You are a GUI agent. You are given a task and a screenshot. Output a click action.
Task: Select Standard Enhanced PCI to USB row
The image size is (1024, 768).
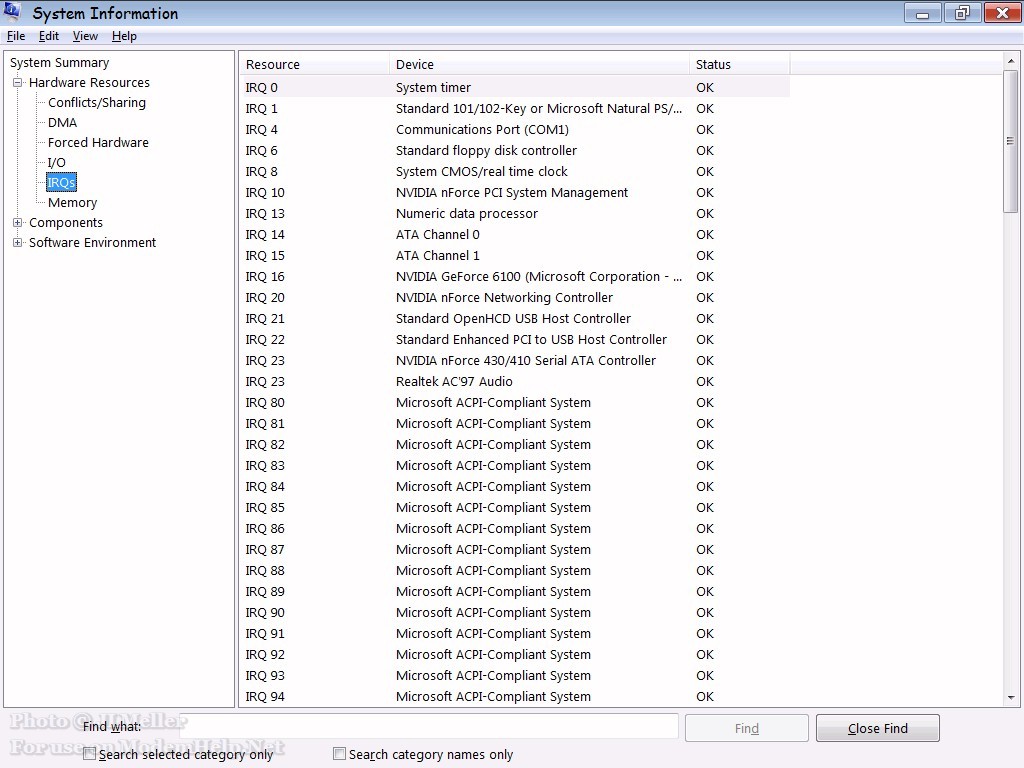pyautogui.click(x=515, y=340)
